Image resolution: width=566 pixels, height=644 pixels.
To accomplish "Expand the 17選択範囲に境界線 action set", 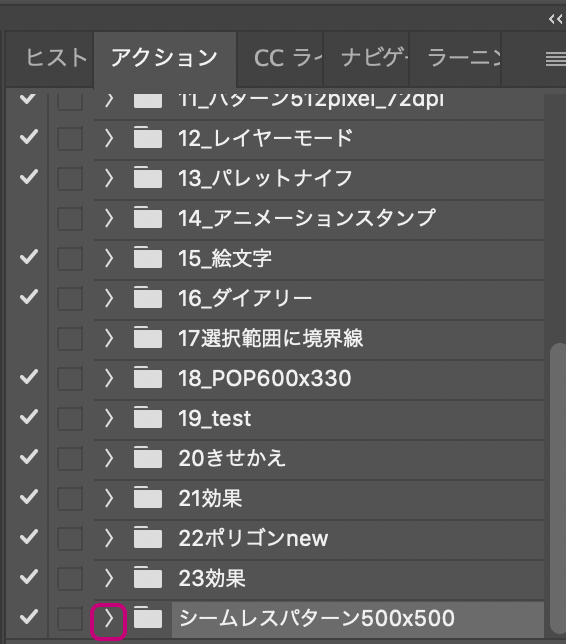I will [x=108, y=338].
